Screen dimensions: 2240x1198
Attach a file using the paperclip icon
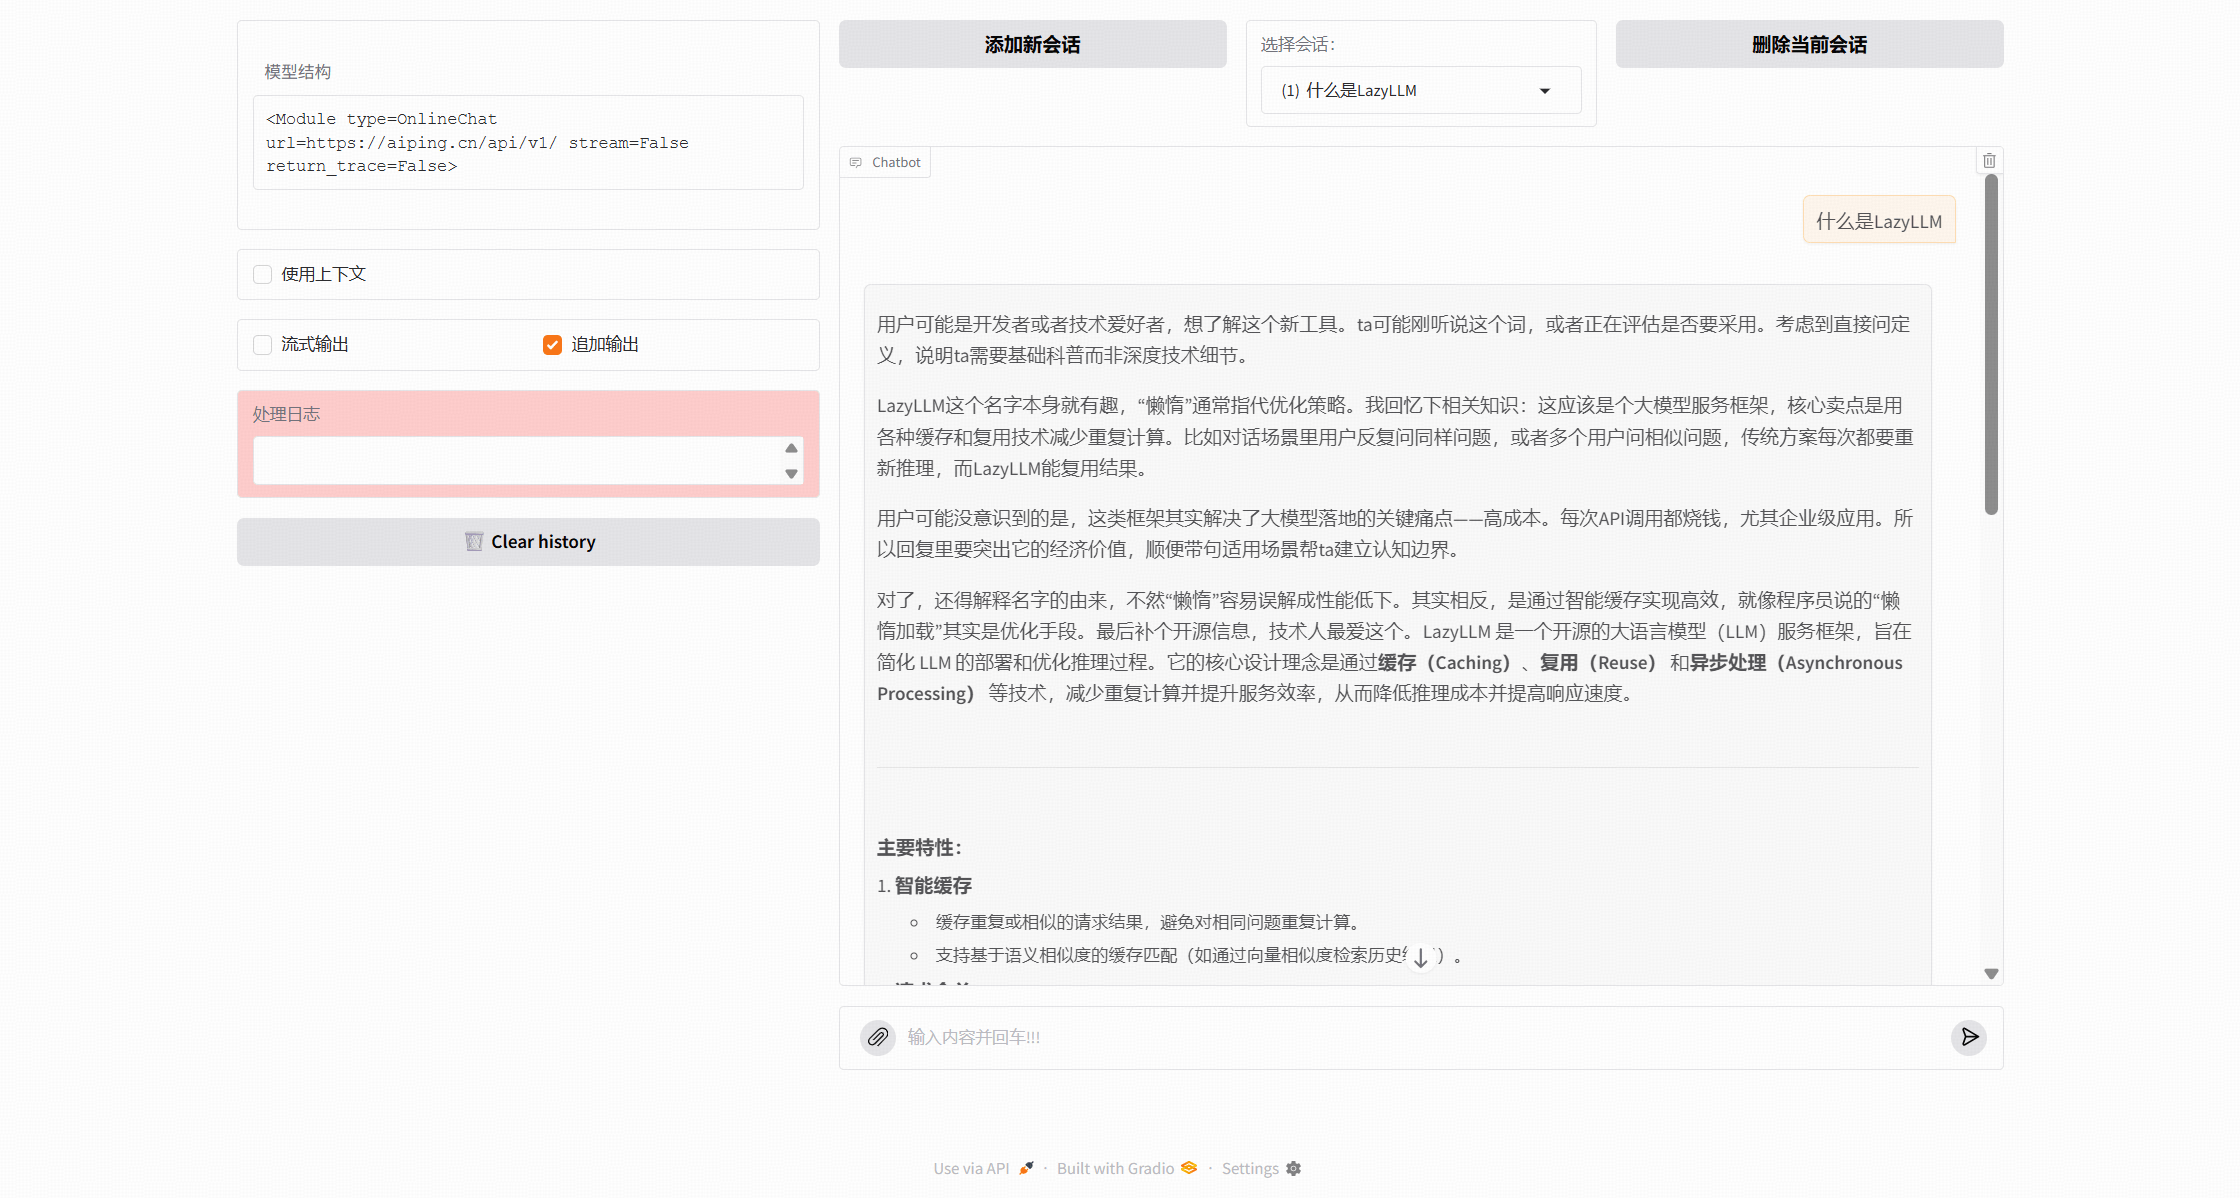[878, 1038]
